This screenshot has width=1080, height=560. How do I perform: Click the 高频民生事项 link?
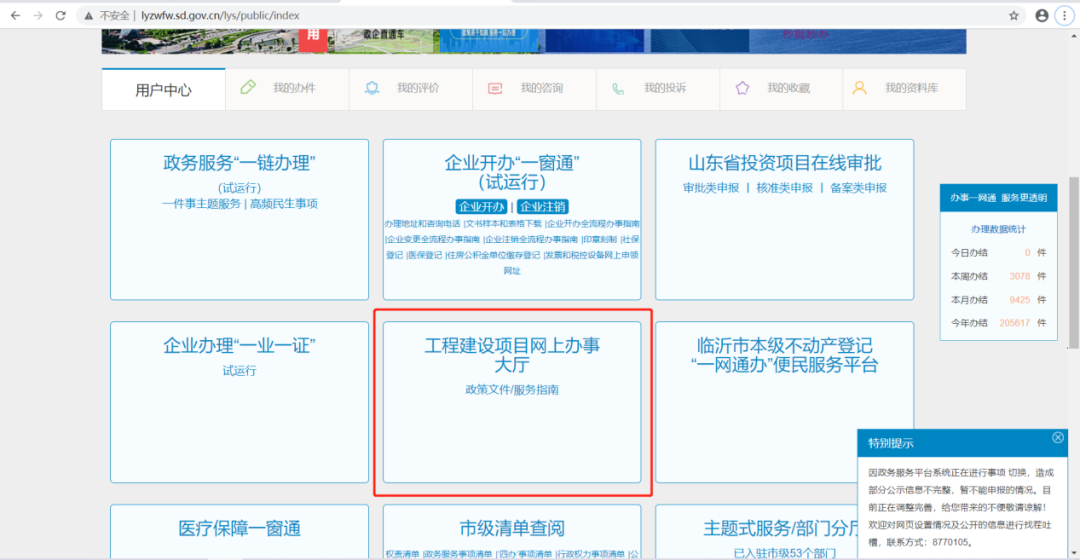[284, 203]
